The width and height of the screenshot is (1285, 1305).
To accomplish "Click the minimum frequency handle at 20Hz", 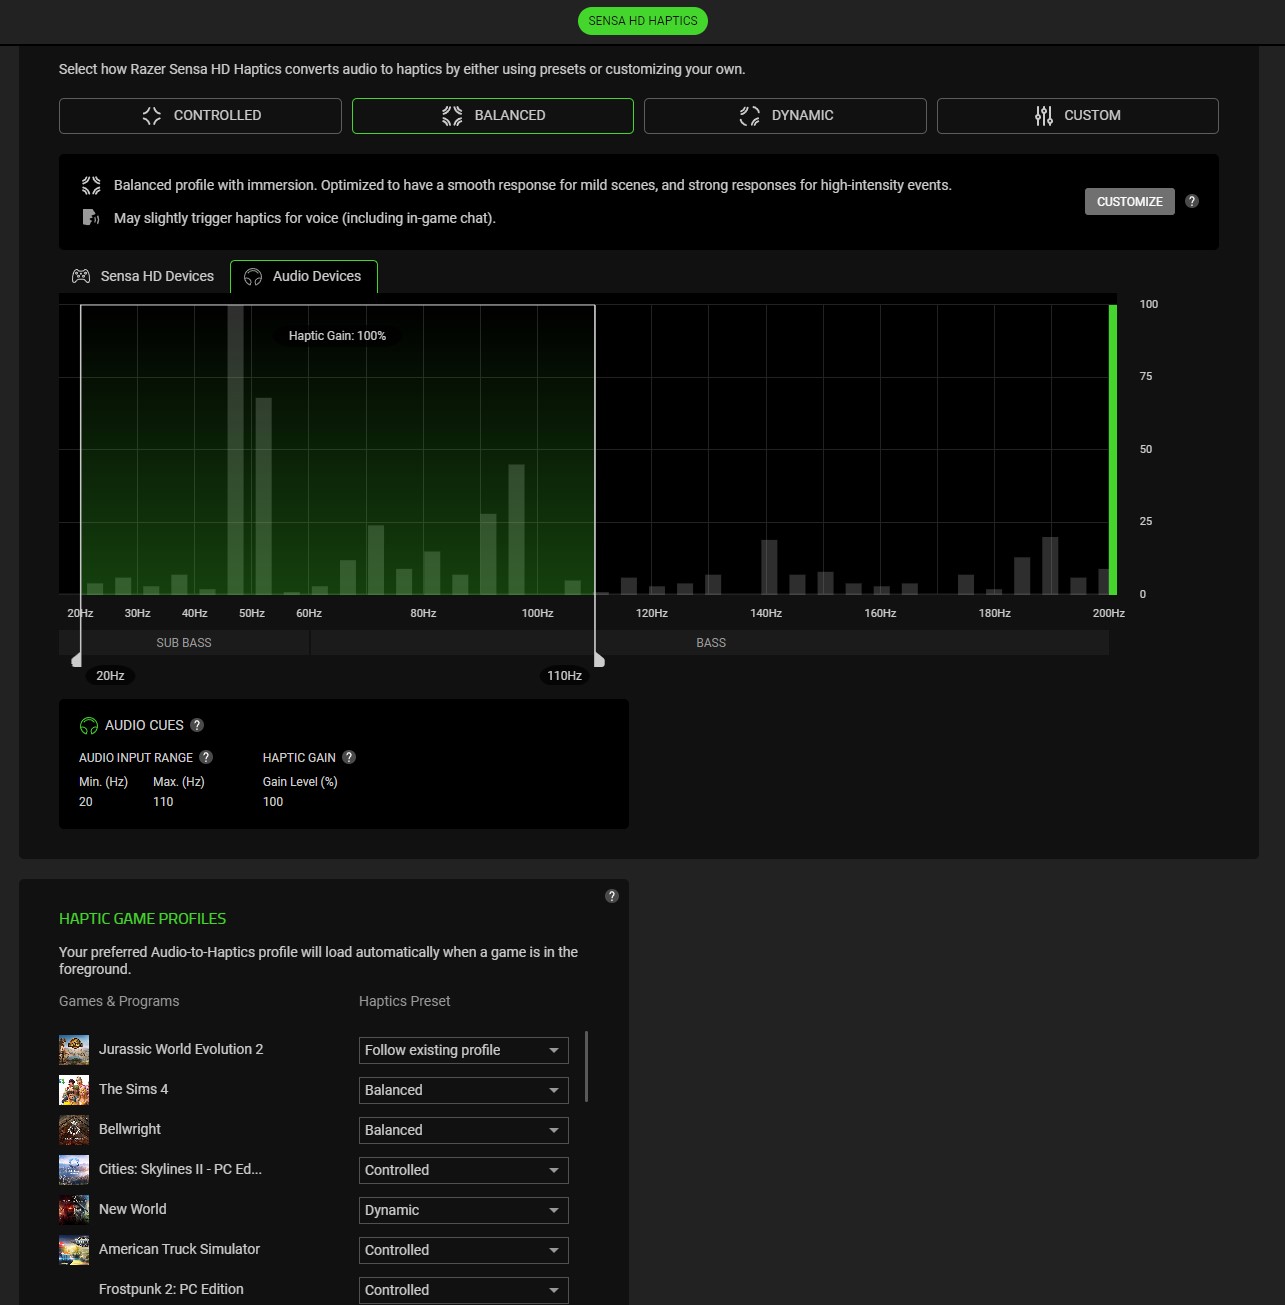I will 77,660.
